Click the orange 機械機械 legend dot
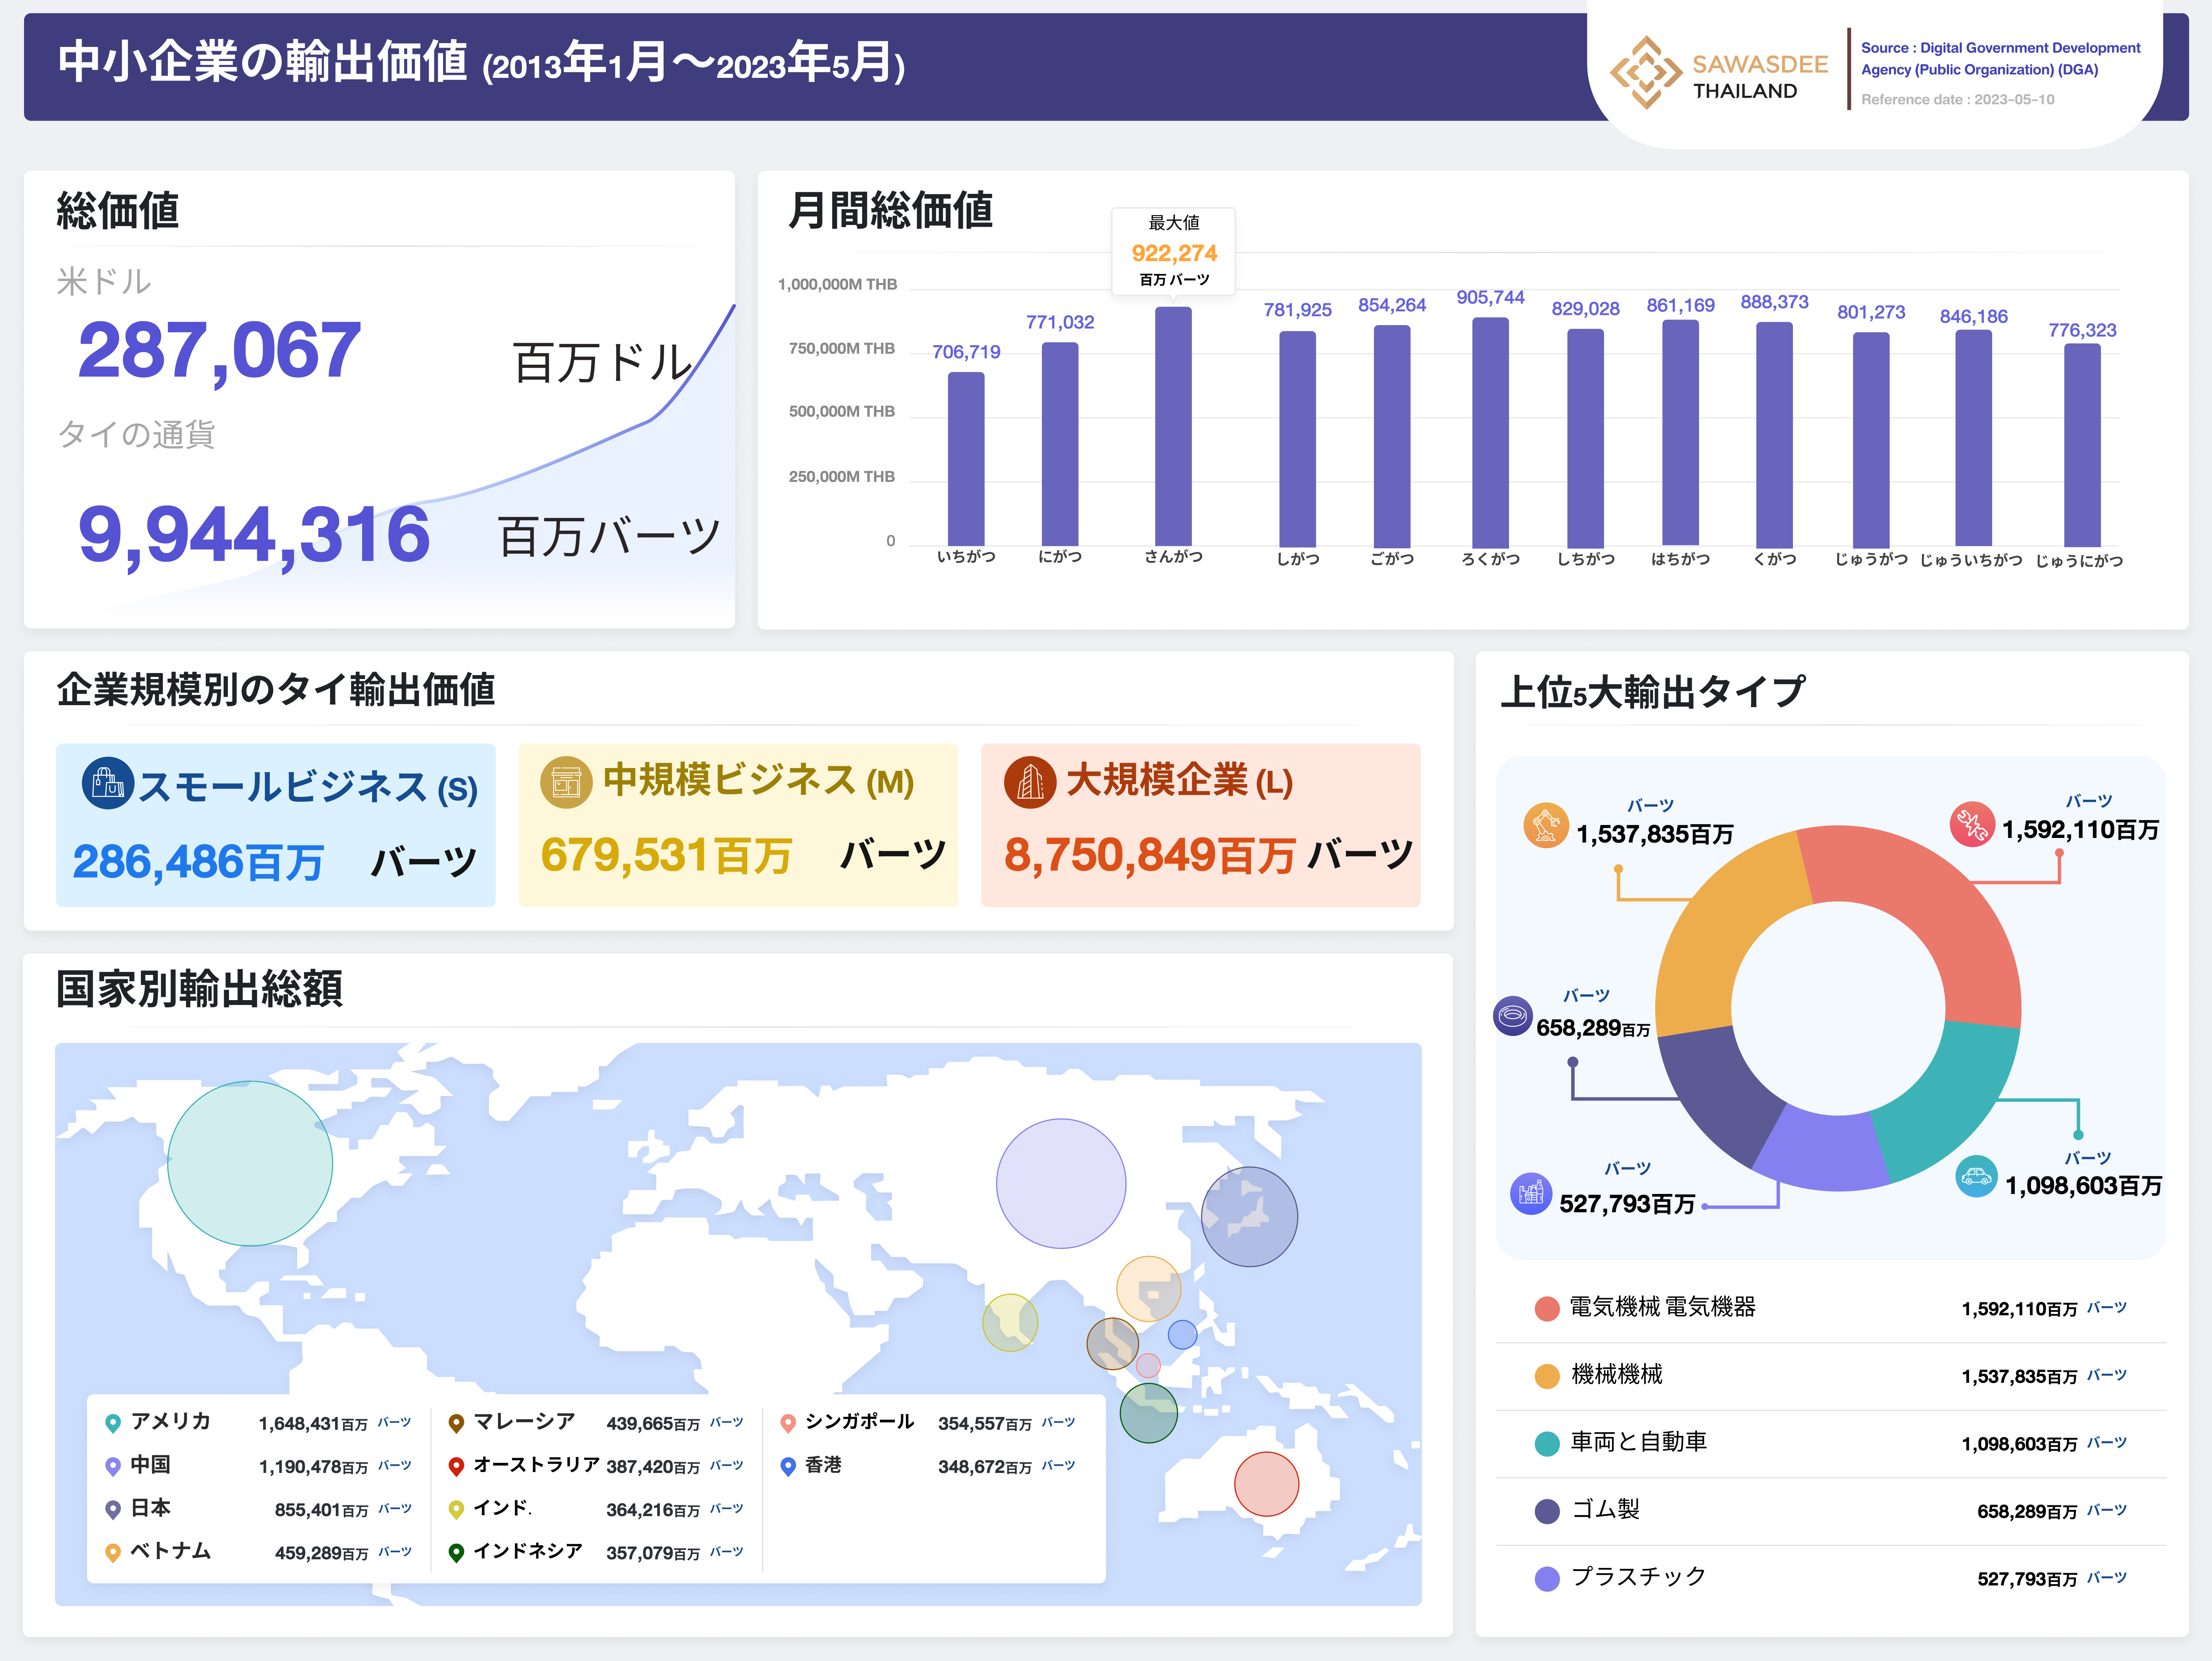This screenshot has width=2212, height=1661. [x=1547, y=1376]
